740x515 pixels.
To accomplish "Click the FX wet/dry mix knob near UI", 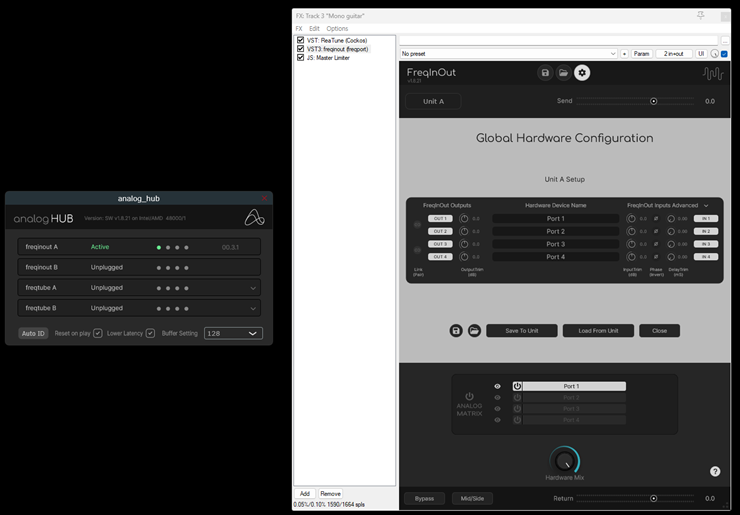I will pyautogui.click(x=715, y=54).
